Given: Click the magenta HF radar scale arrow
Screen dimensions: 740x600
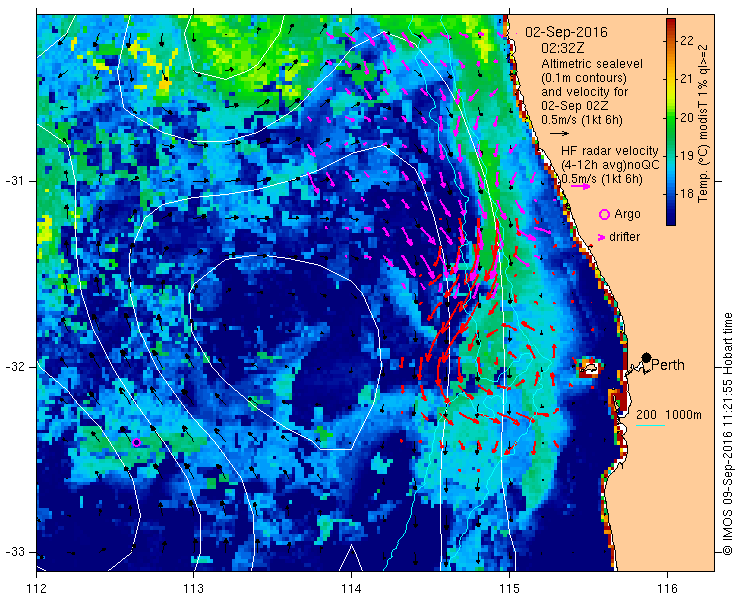Looking at the screenshot, I should (x=580, y=186).
